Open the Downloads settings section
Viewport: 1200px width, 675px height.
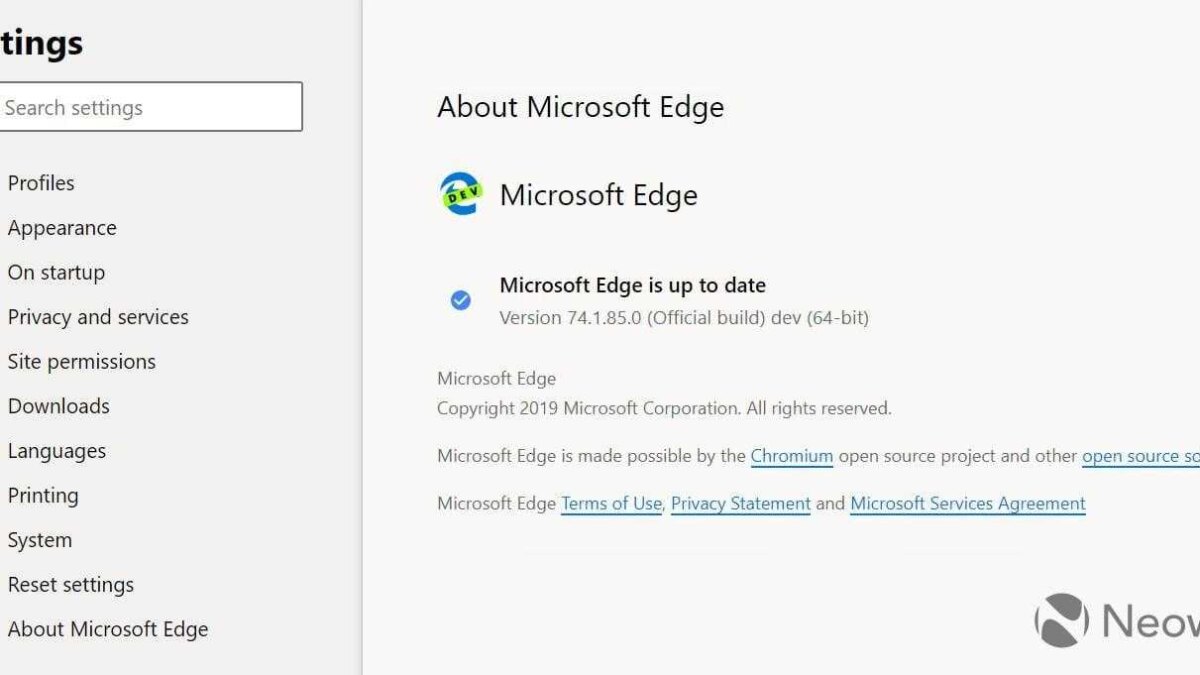coord(58,405)
